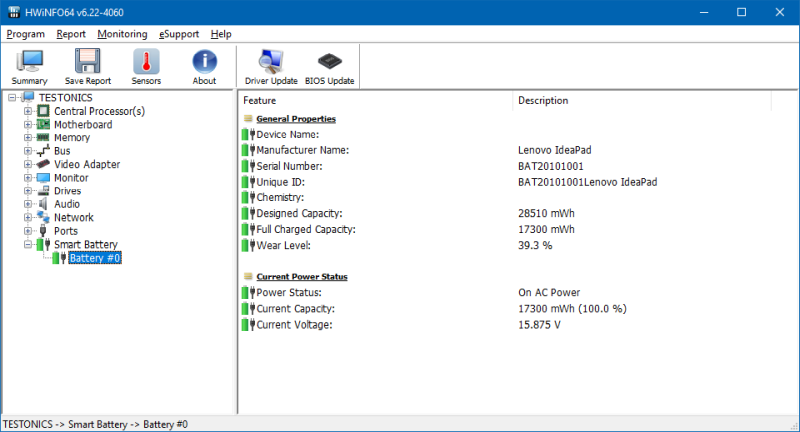Expand the Central Processor(s) node

tap(28, 111)
